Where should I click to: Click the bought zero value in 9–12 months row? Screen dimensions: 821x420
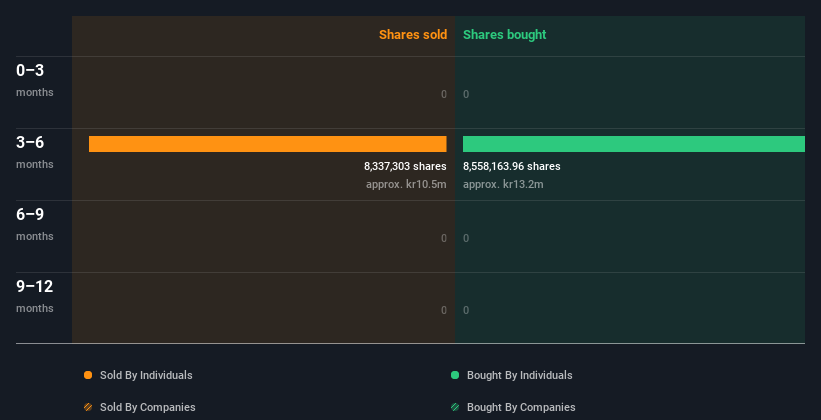coord(466,310)
